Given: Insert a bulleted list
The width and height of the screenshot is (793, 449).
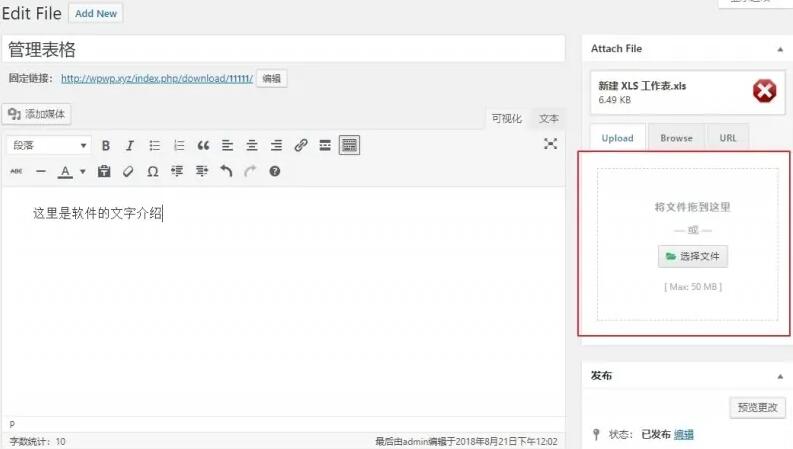Looking at the screenshot, I should [x=154, y=146].
